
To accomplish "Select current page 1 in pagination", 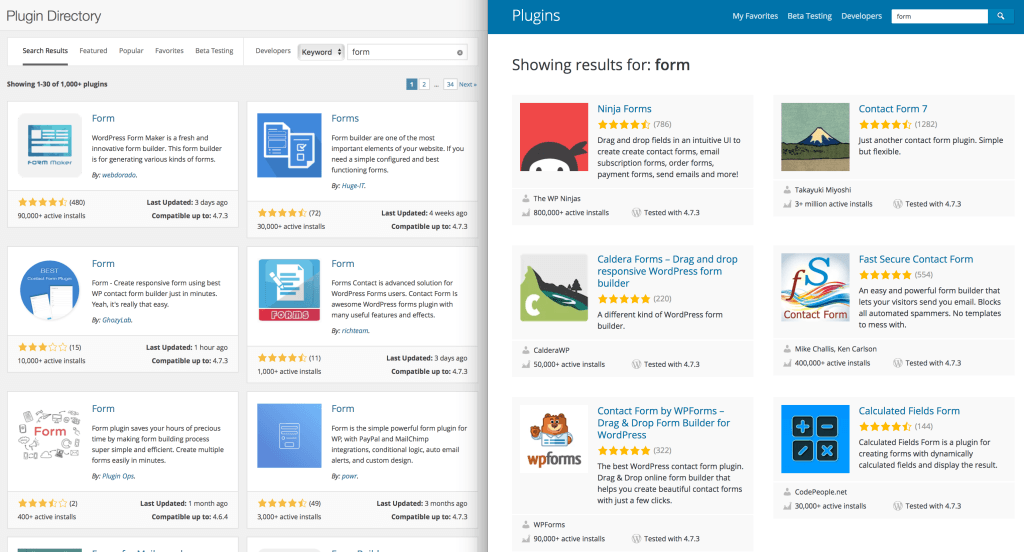I will 411,84.
